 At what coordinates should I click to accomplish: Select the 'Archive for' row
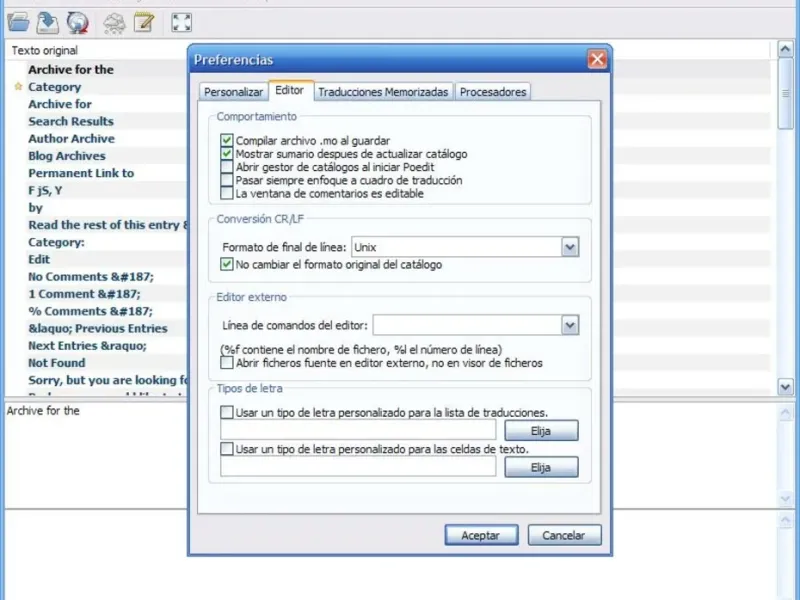tap(60, 104)
